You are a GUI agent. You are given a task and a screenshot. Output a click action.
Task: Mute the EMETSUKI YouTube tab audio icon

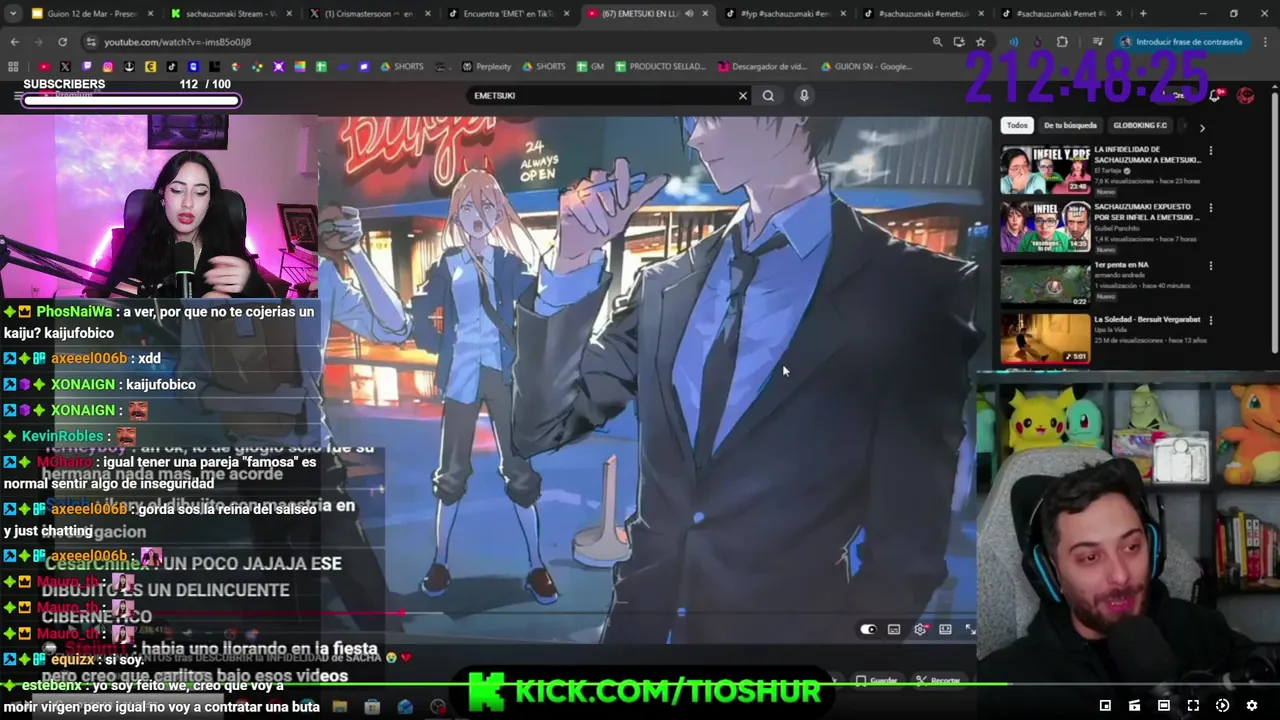tap(688, 14)
